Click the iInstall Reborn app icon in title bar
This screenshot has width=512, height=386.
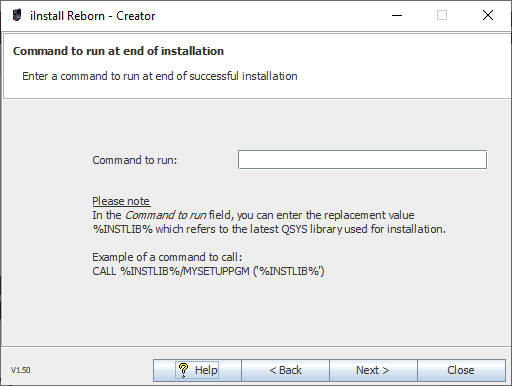click(x=17, y=15)
